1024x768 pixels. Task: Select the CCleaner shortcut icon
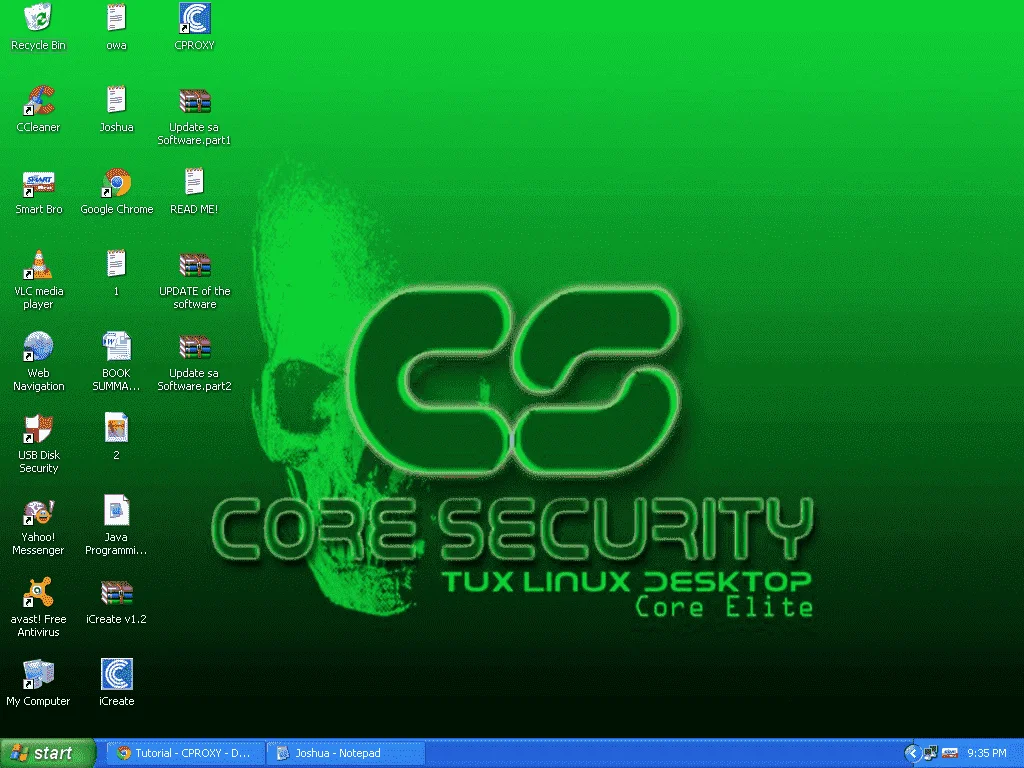click(x=38, y=100)
